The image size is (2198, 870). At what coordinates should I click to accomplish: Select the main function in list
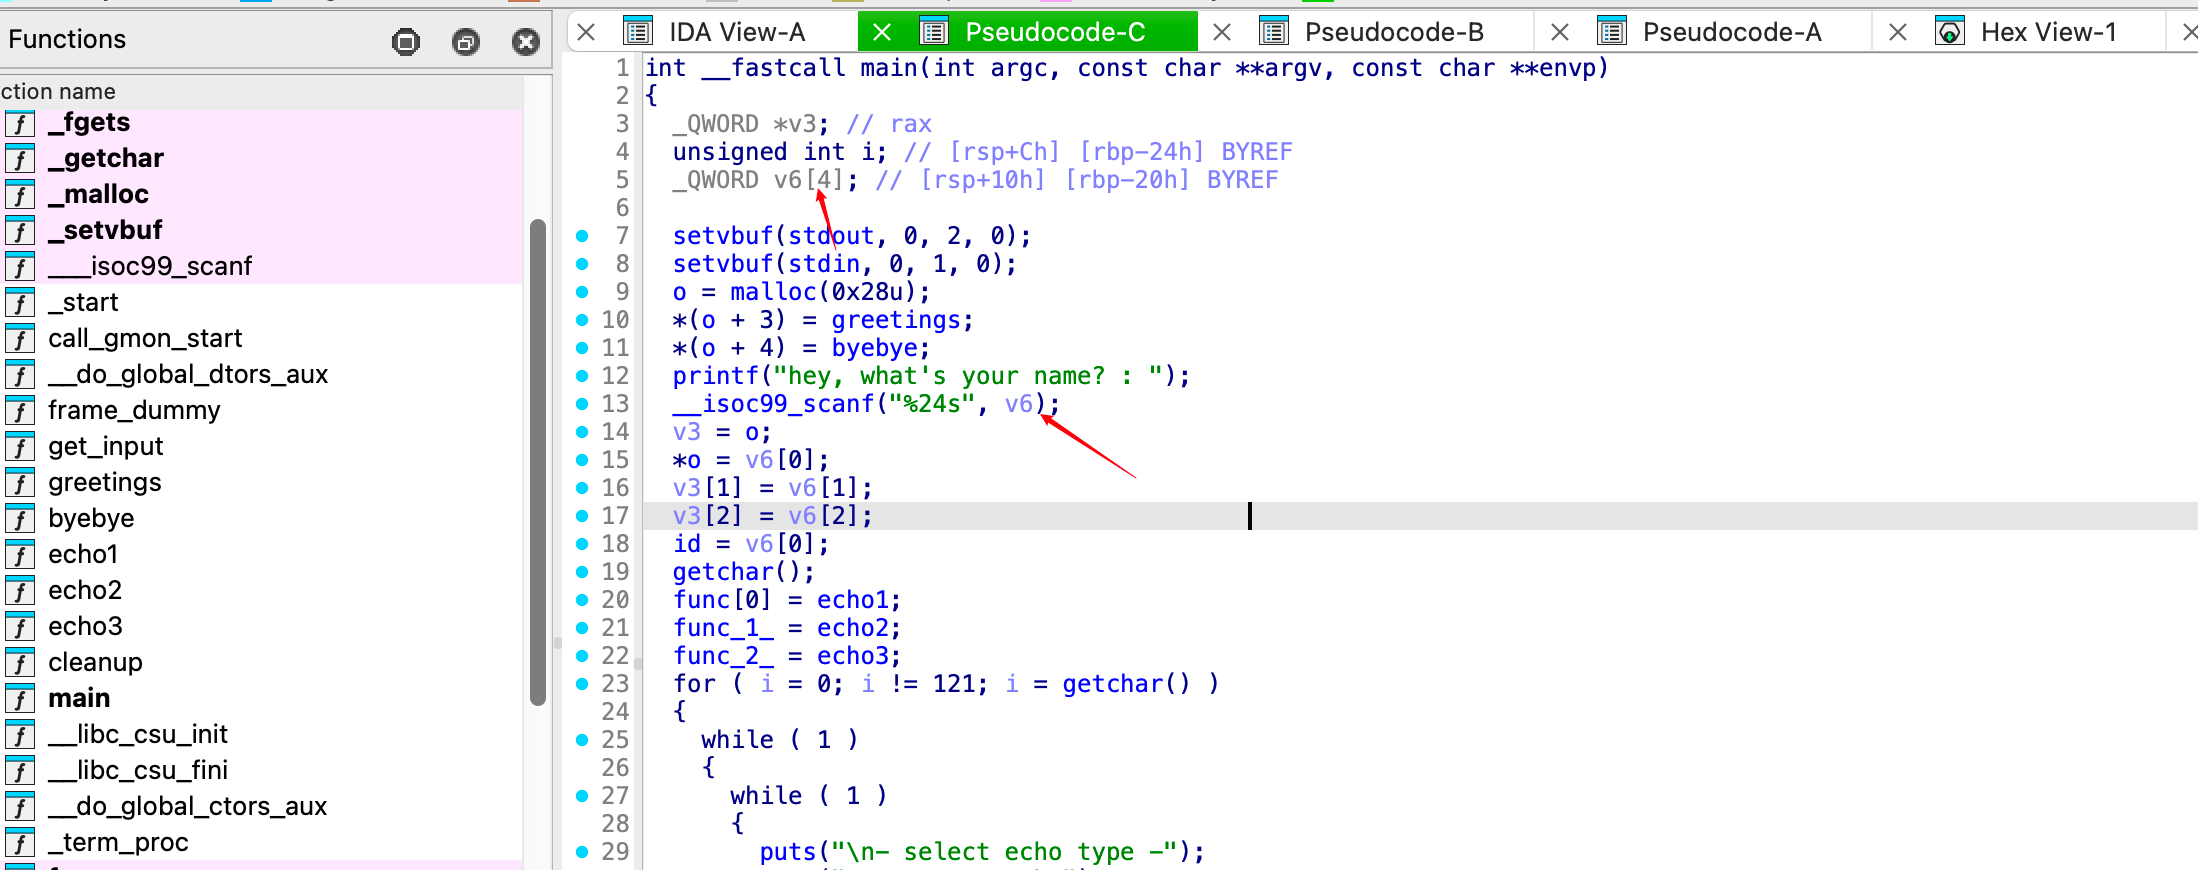tap(79, 698)
